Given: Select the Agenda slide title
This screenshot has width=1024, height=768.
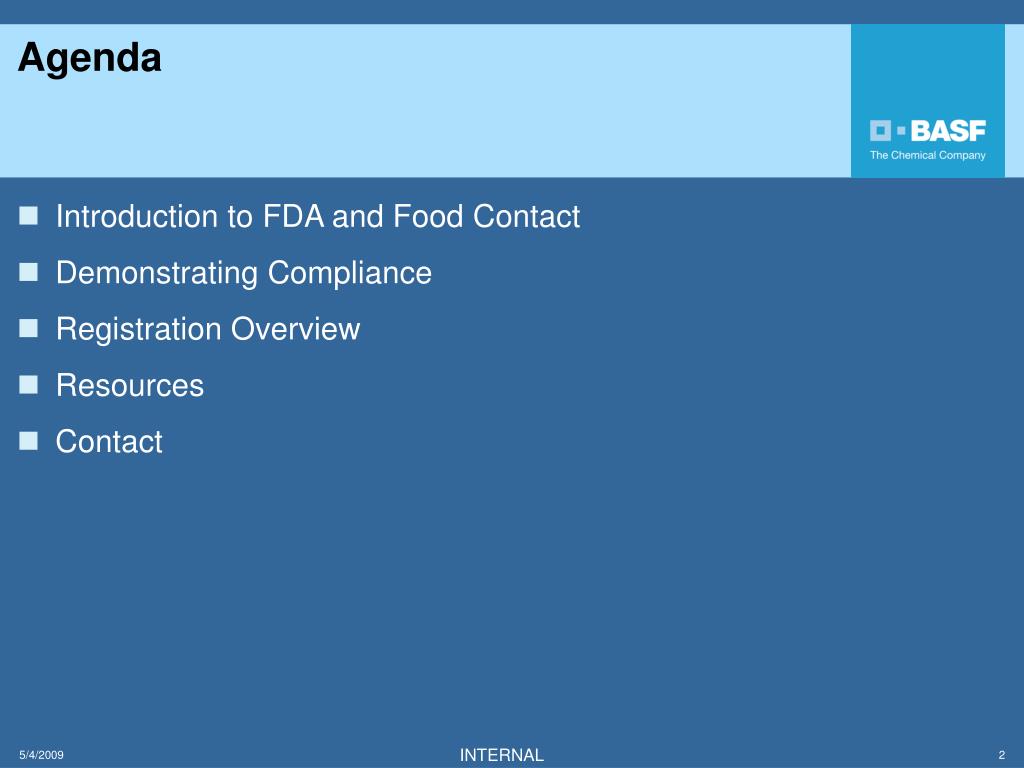Looking at the screenshot, I should pyautogui.click(x=89, y=57).
